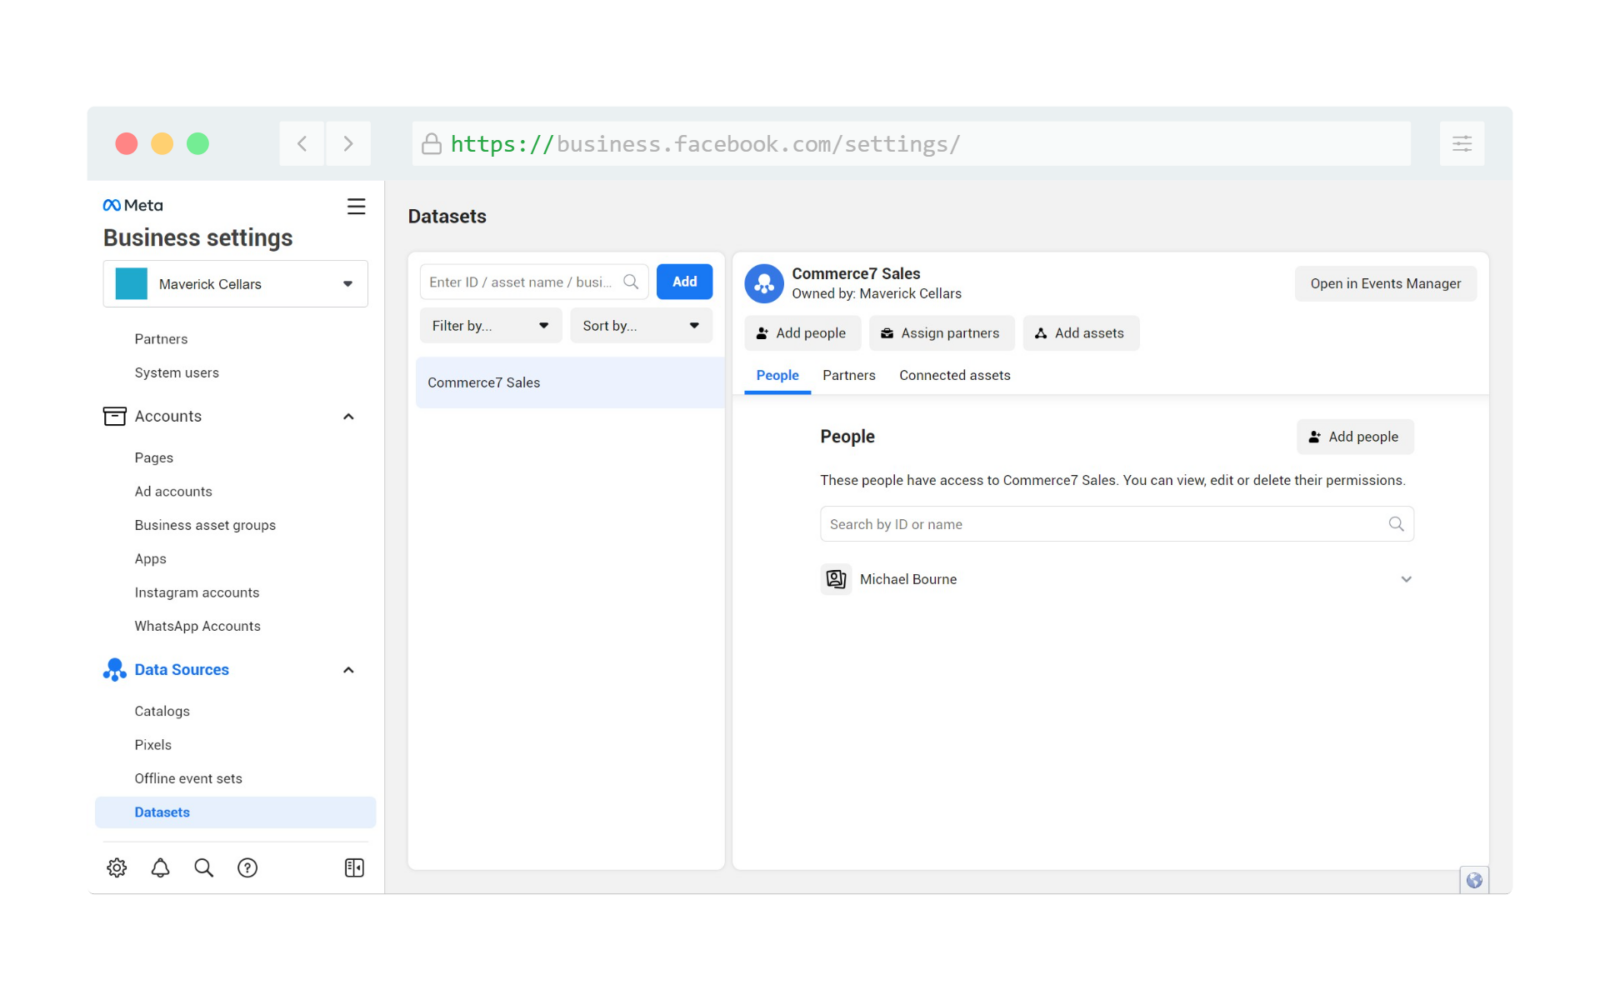The image size is (1600, 1000).
Task: Click the magnifier in people search field
Action: 1396,524
